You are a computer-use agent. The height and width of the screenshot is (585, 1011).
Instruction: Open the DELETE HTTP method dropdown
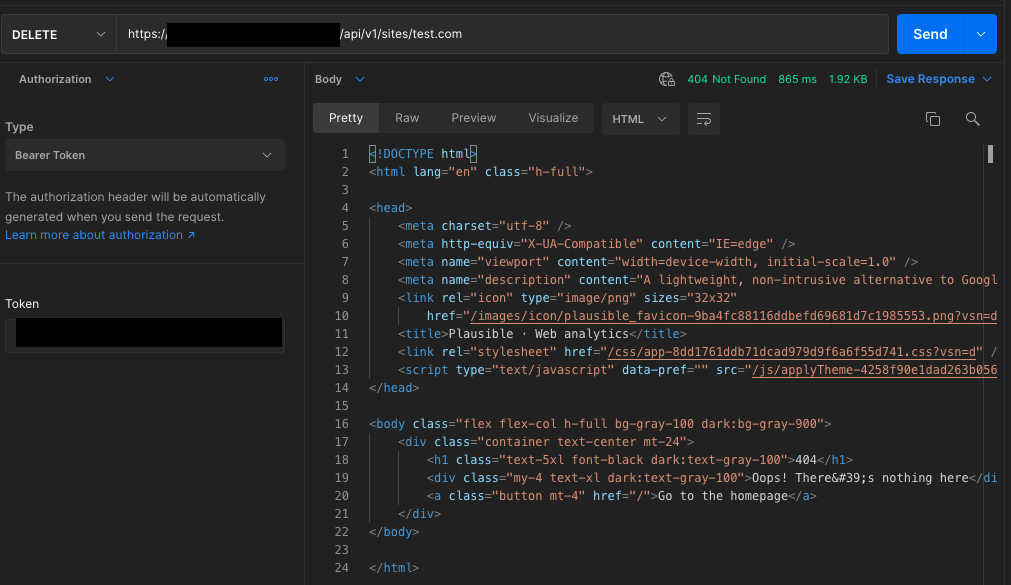[x=58, y=34]
